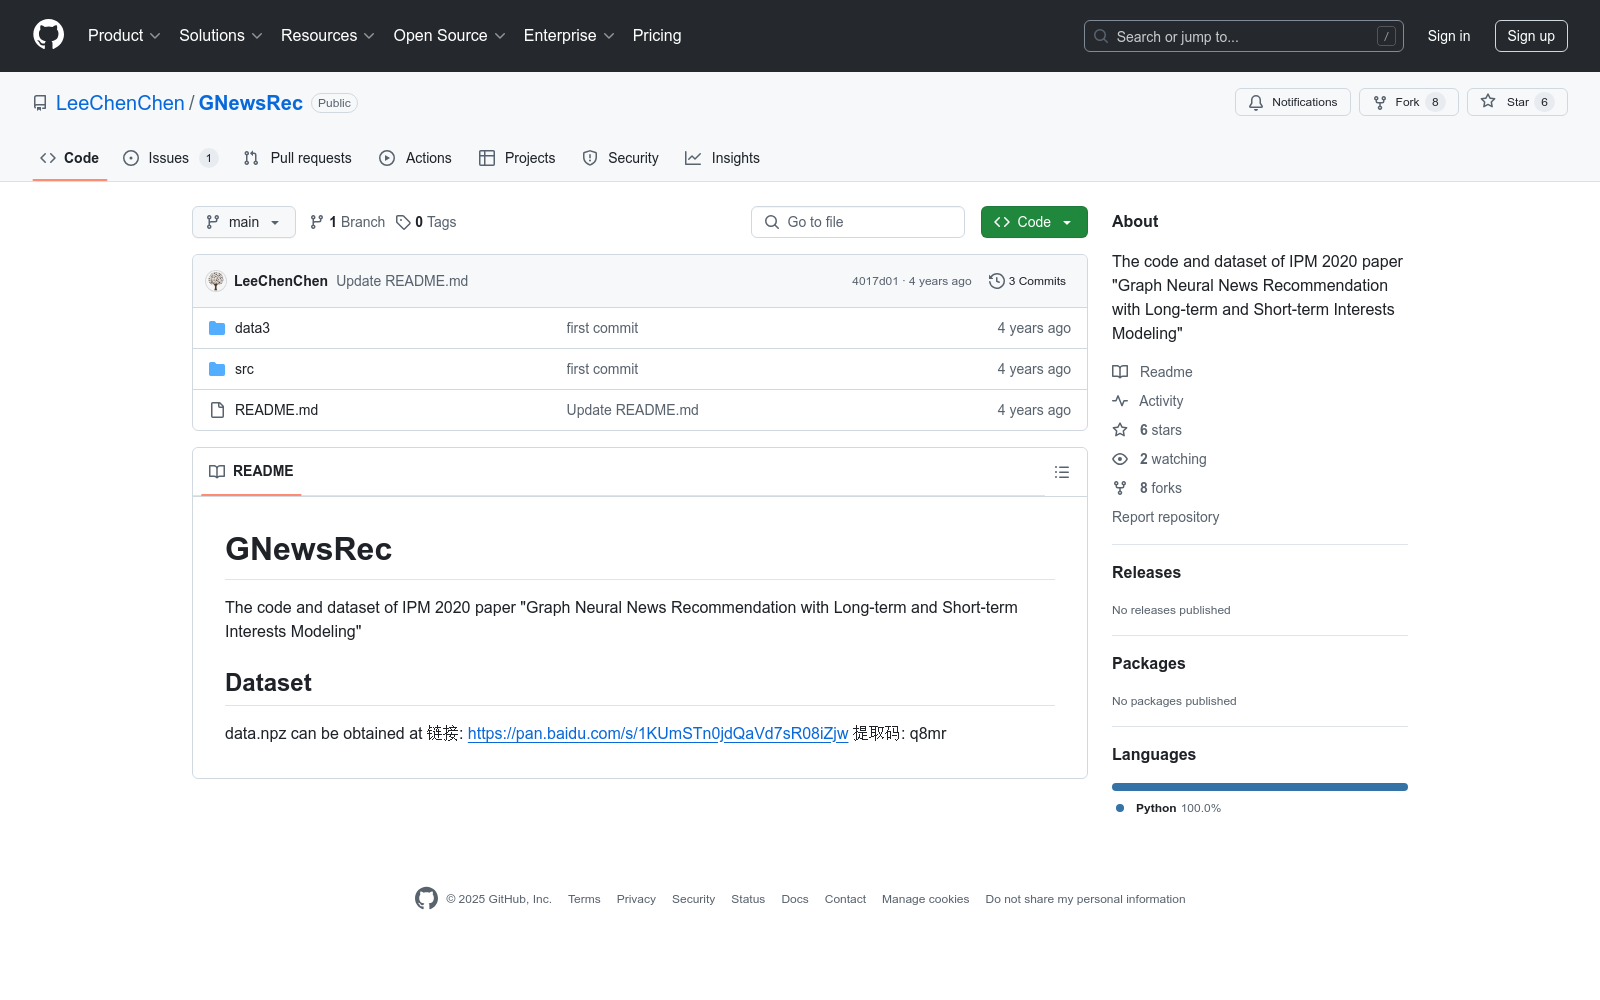
Task: Focus the Go to file field
Action: tap(858, 222)
